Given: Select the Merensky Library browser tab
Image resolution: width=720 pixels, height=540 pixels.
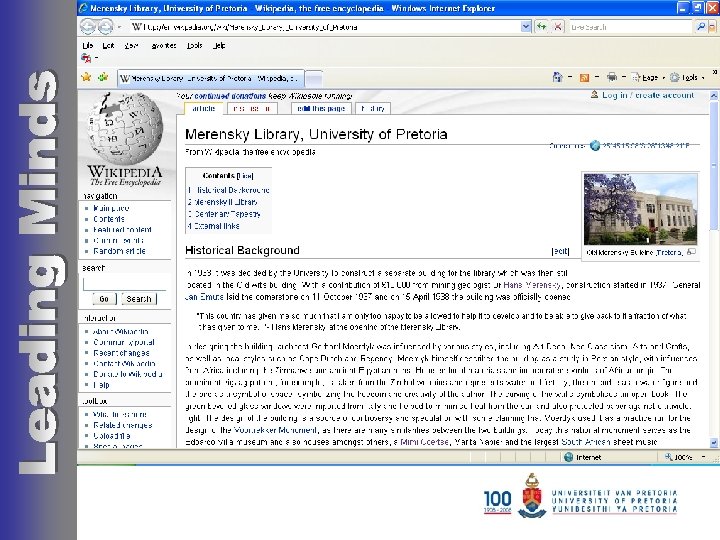Looking at the screenshot, I should 210,78.
